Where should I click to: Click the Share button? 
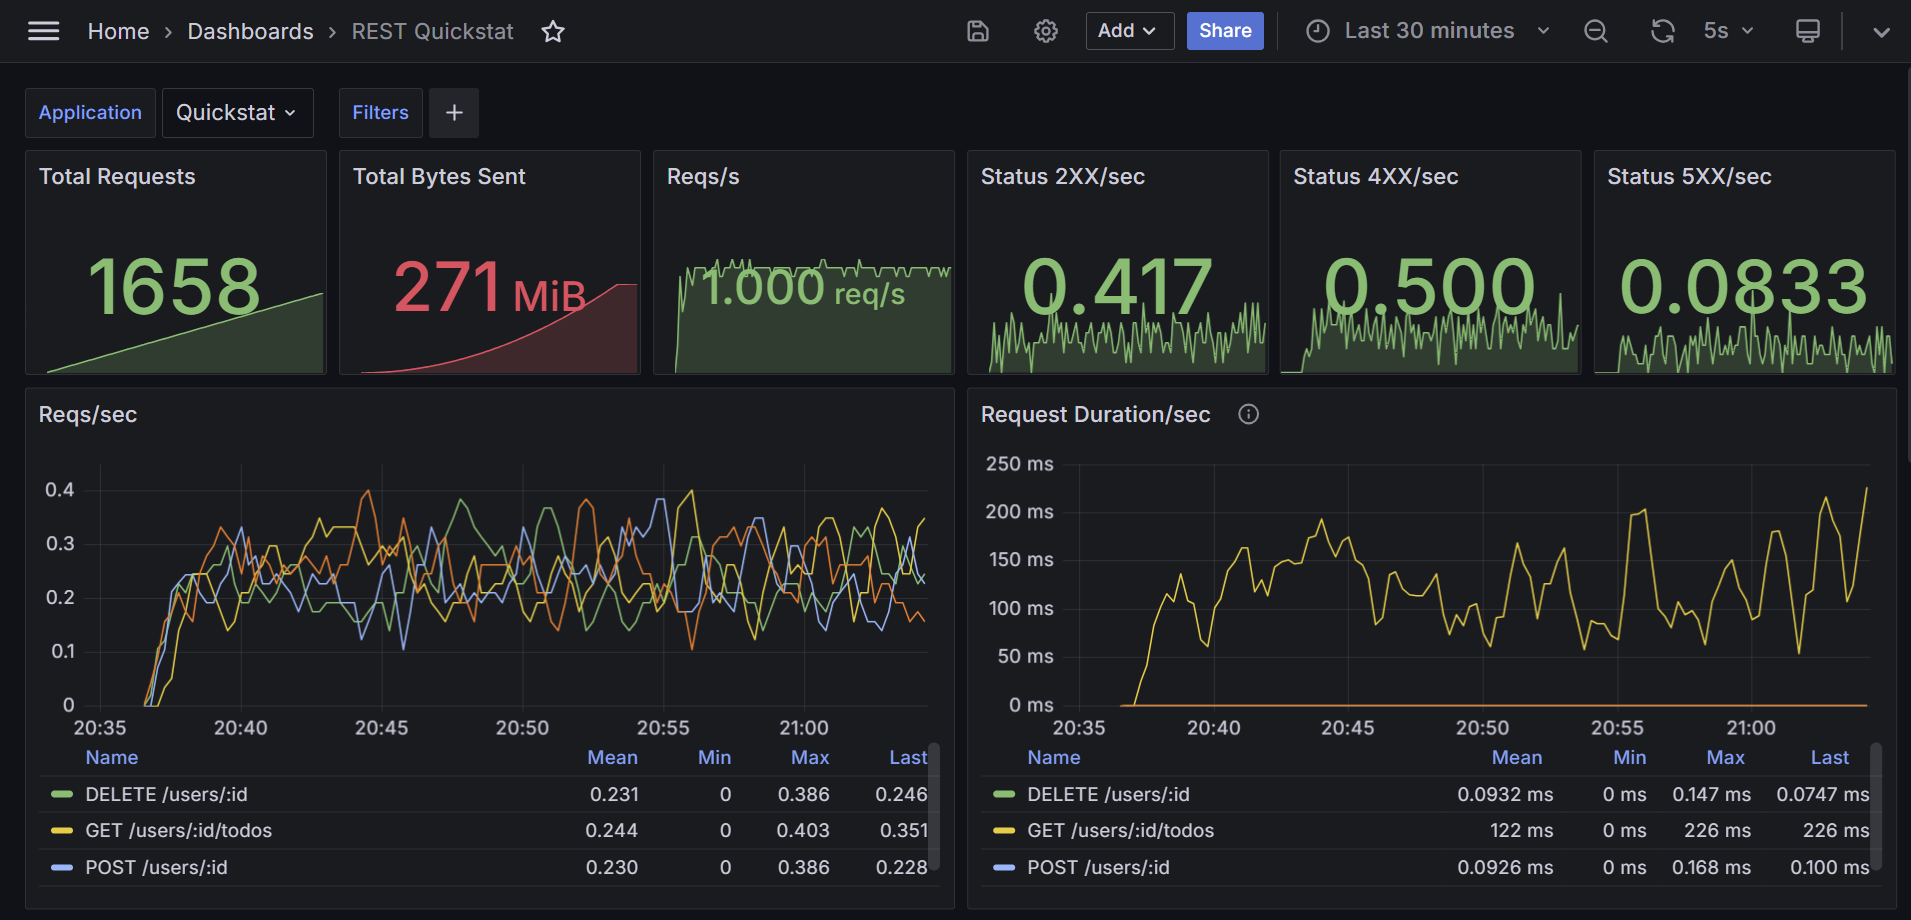click(1225, 31)
